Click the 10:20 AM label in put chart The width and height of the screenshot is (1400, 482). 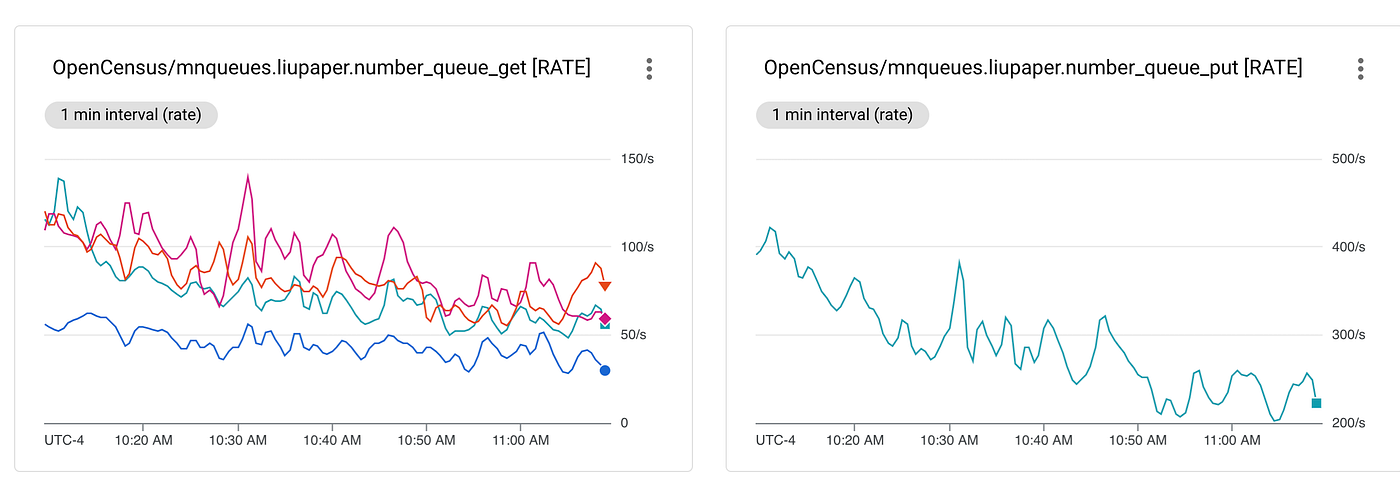pyautogui.click(x=854, y=439)
